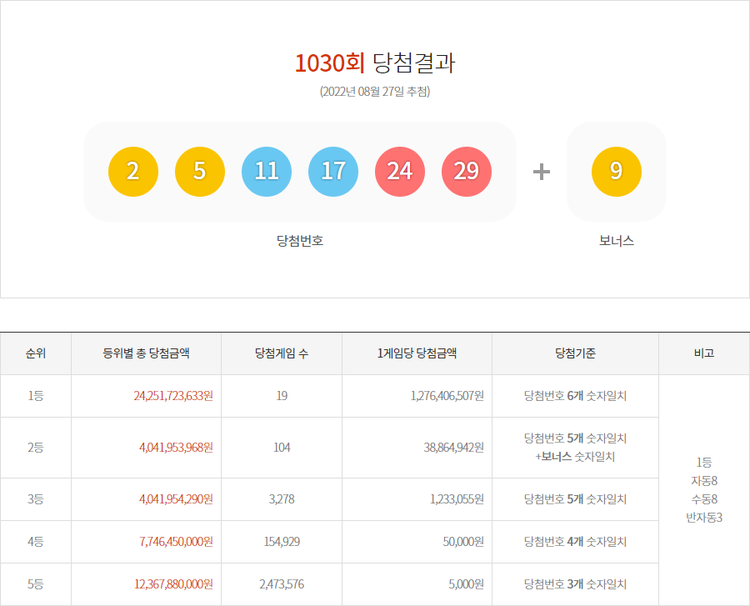
Task: Click the yellow ball number 5
Action: click(x=199, y=171)
